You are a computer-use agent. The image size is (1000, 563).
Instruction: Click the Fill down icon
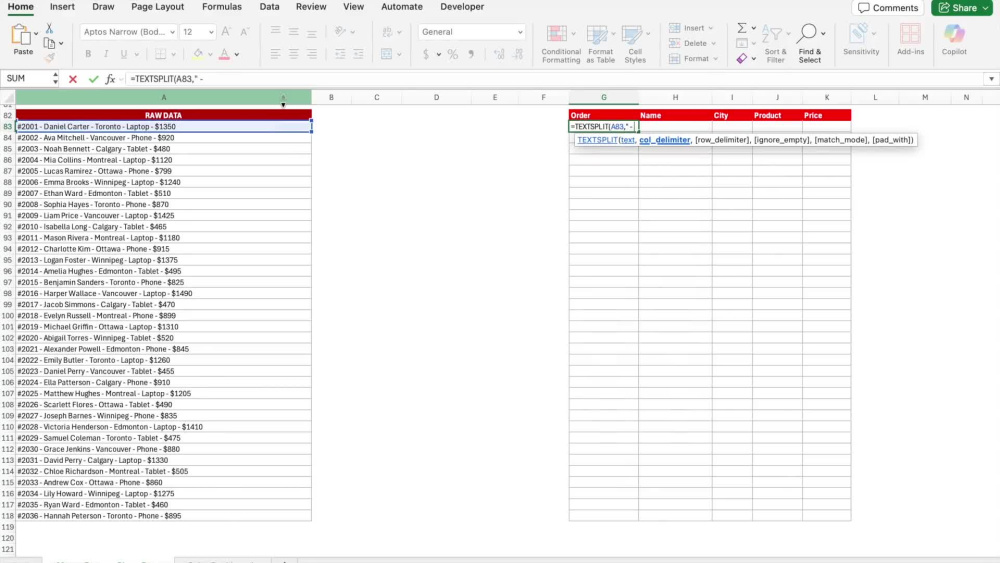pos(742,43)
